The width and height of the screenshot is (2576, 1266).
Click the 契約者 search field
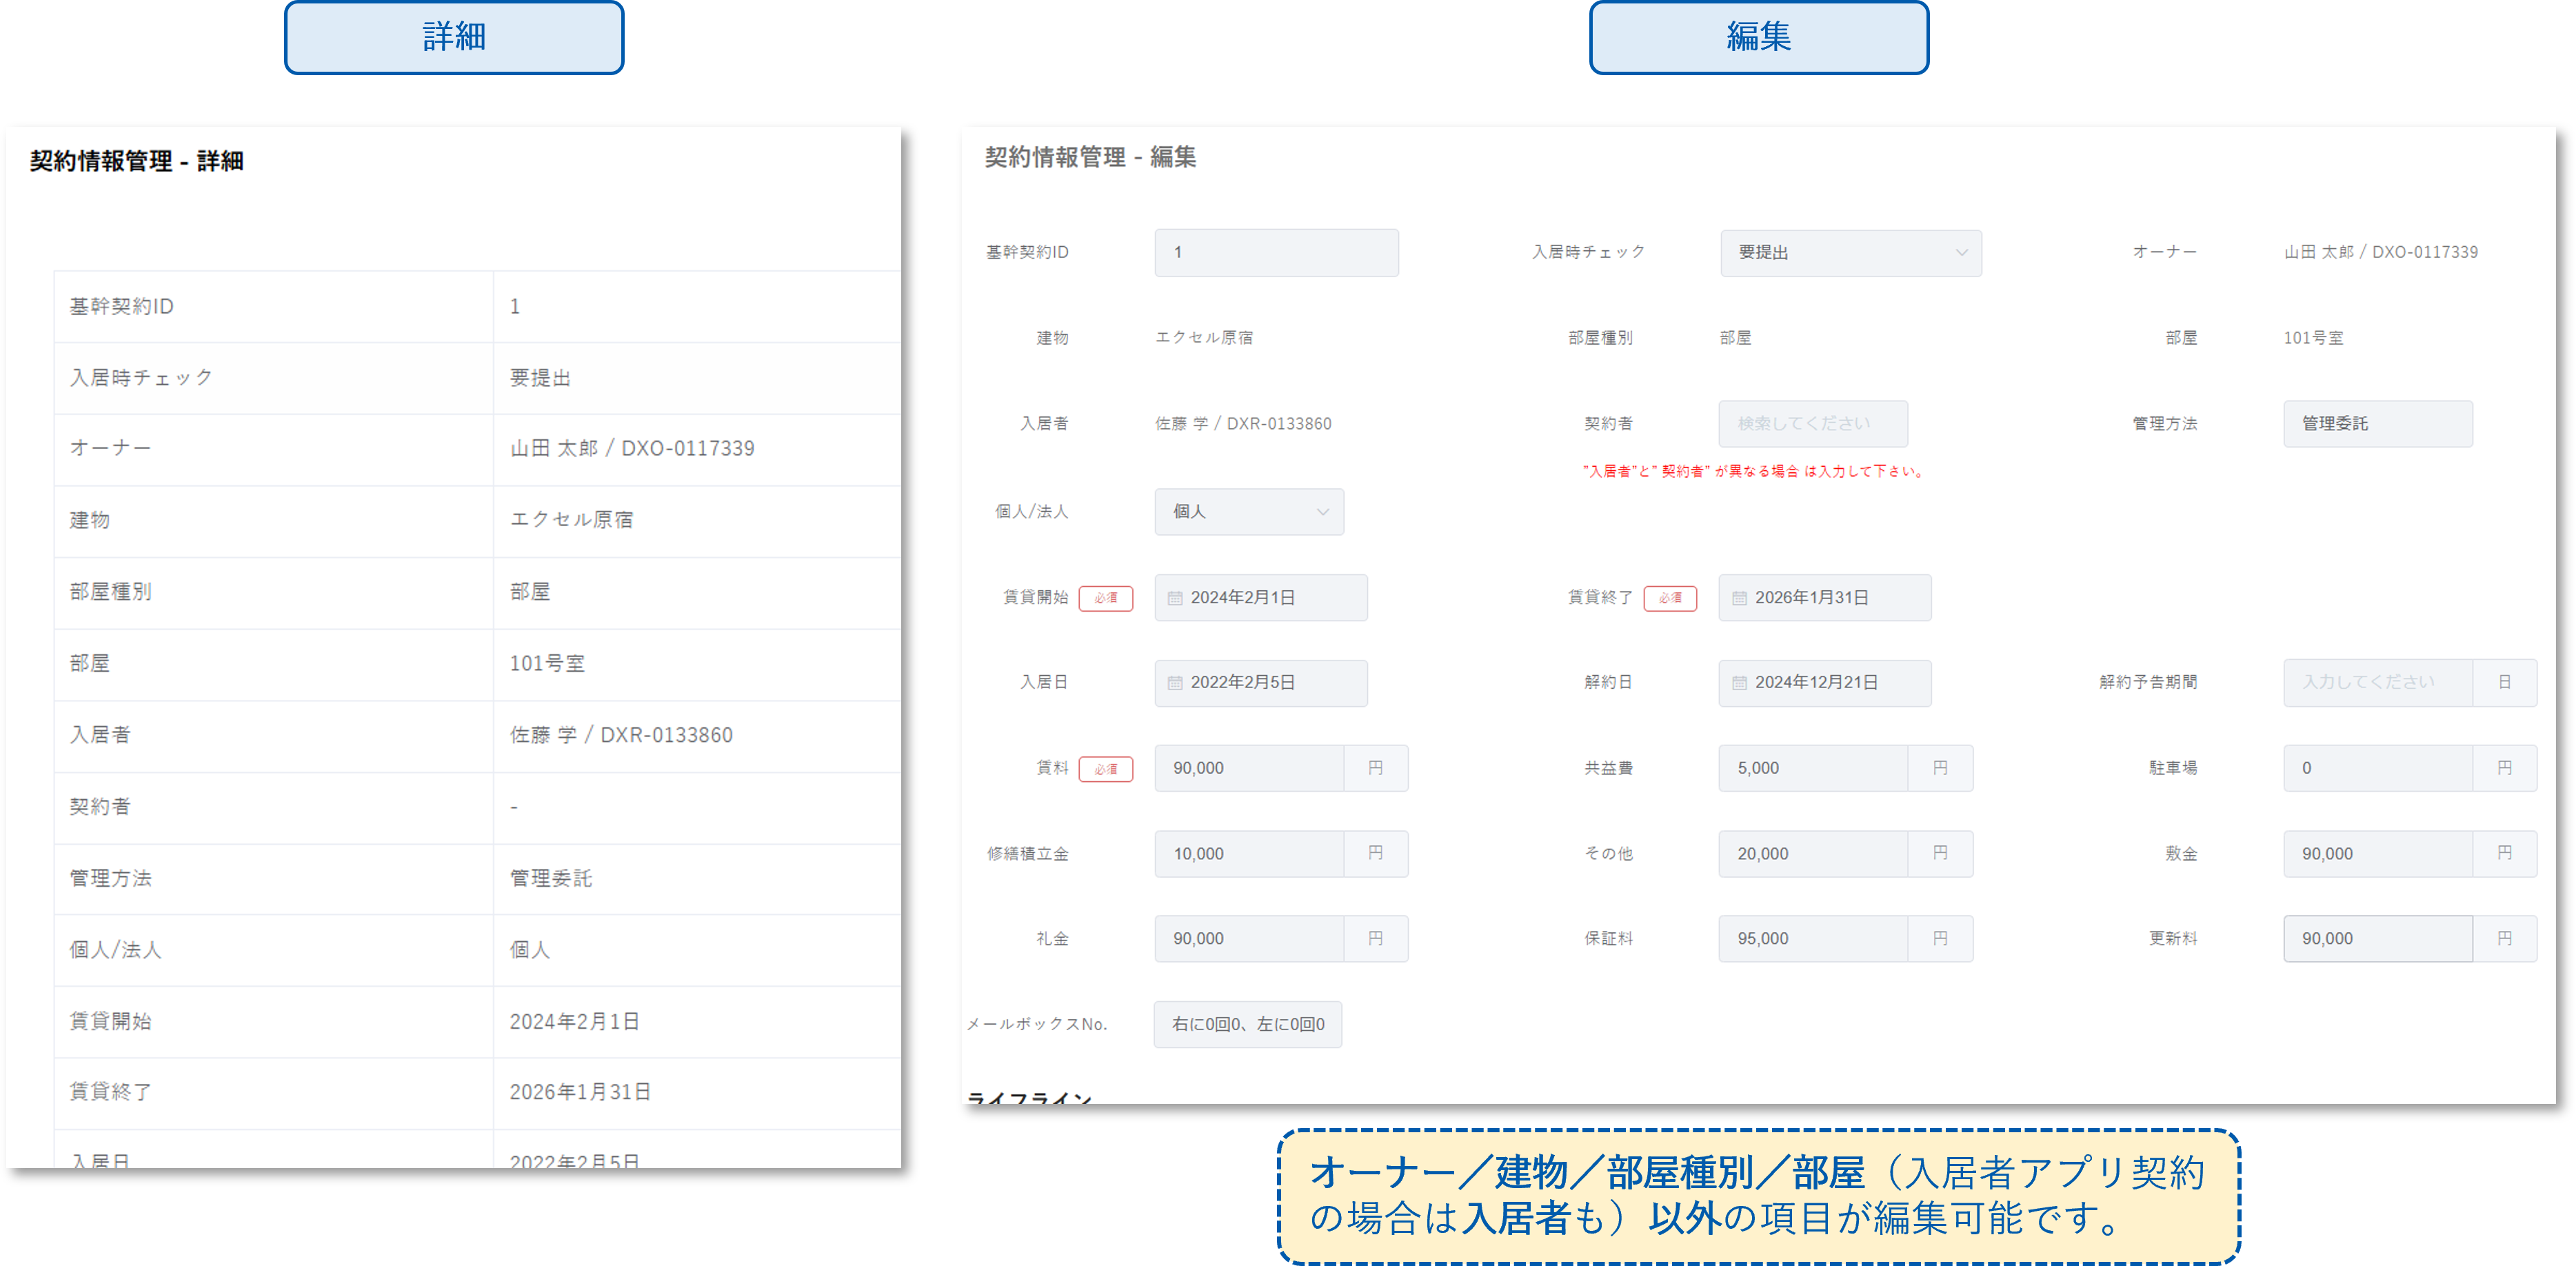1812,423
